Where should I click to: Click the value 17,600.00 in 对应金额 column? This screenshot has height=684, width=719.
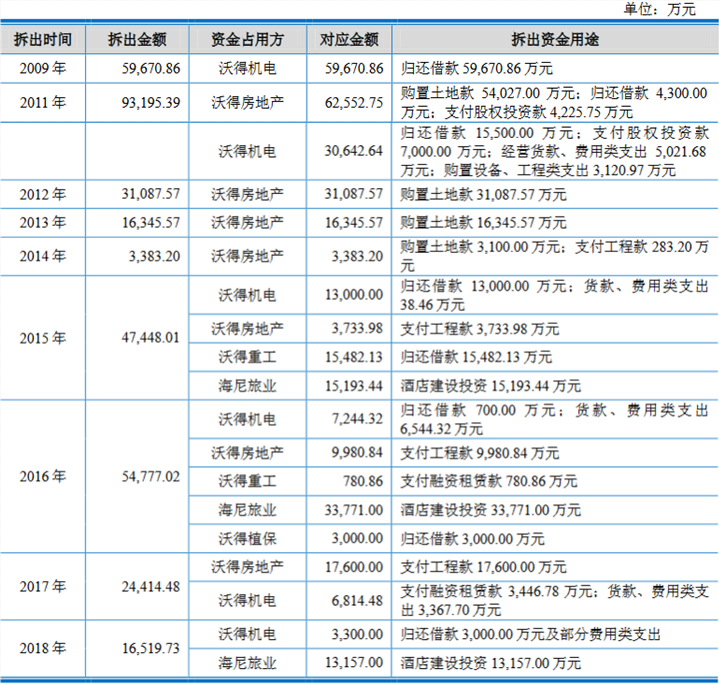[354, 567]
